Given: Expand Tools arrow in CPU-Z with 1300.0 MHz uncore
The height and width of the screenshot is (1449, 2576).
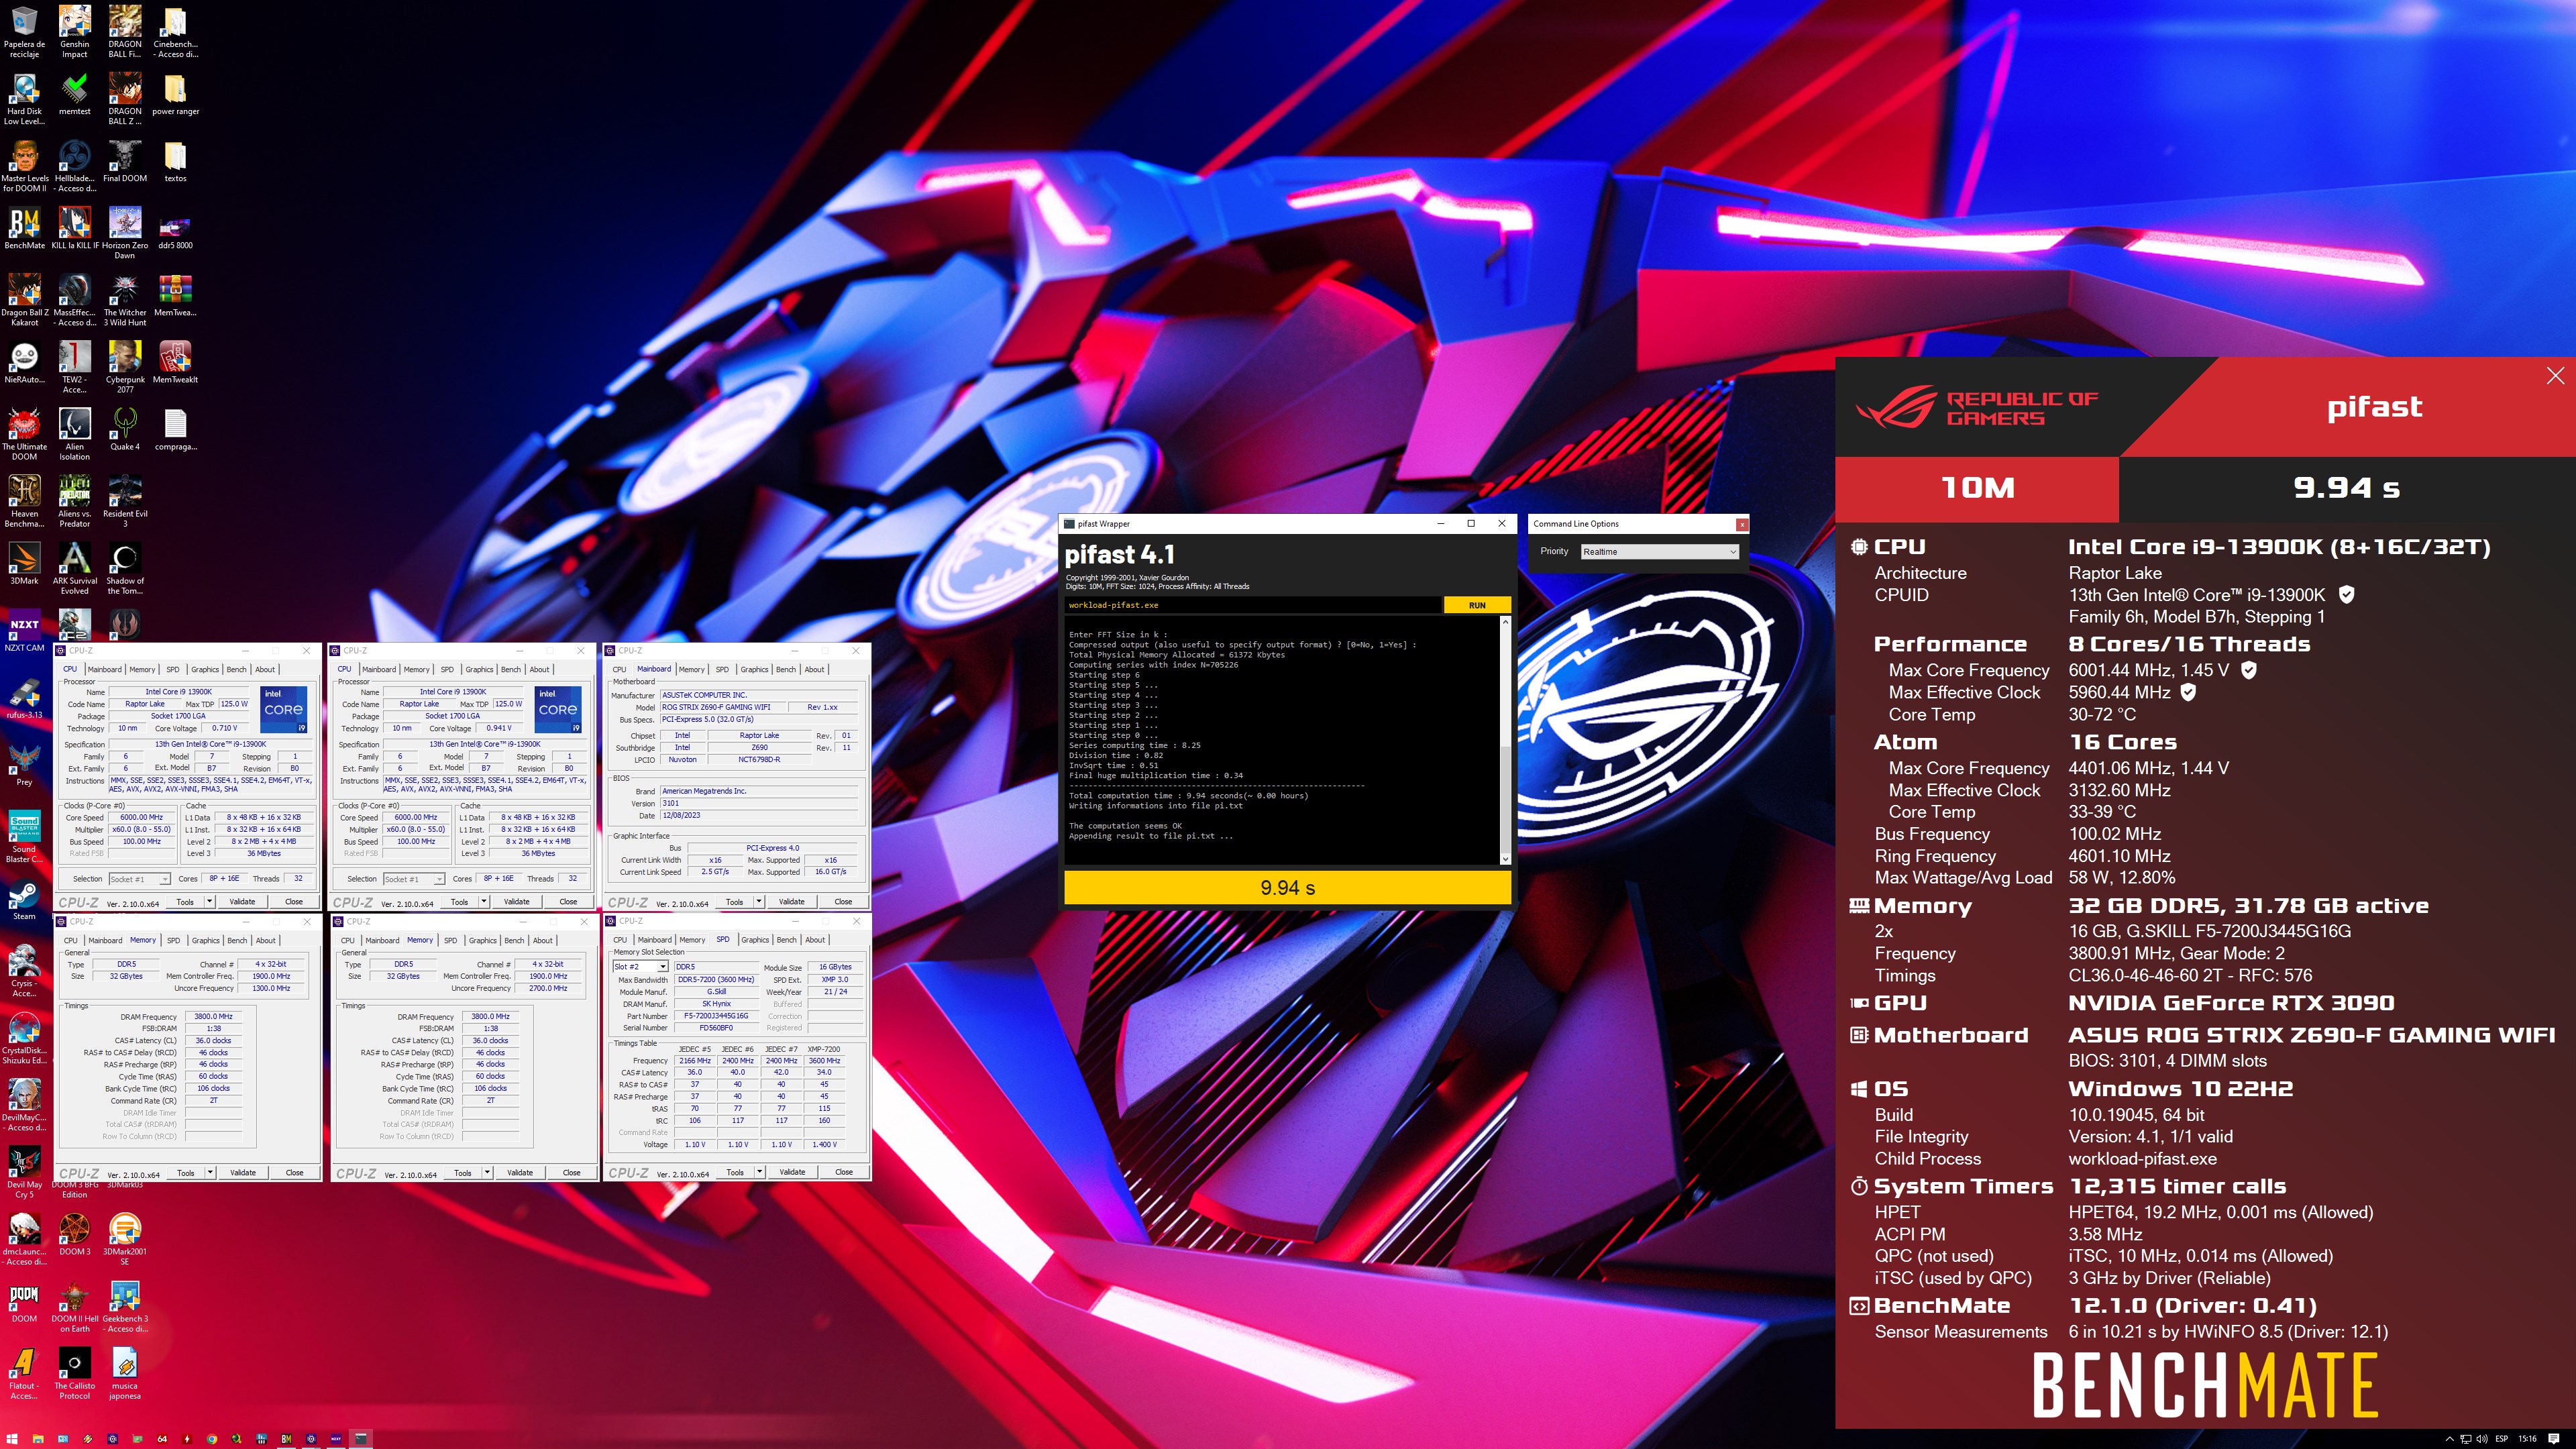Looking at the screenshot, I should click(x=210, y=1173).
